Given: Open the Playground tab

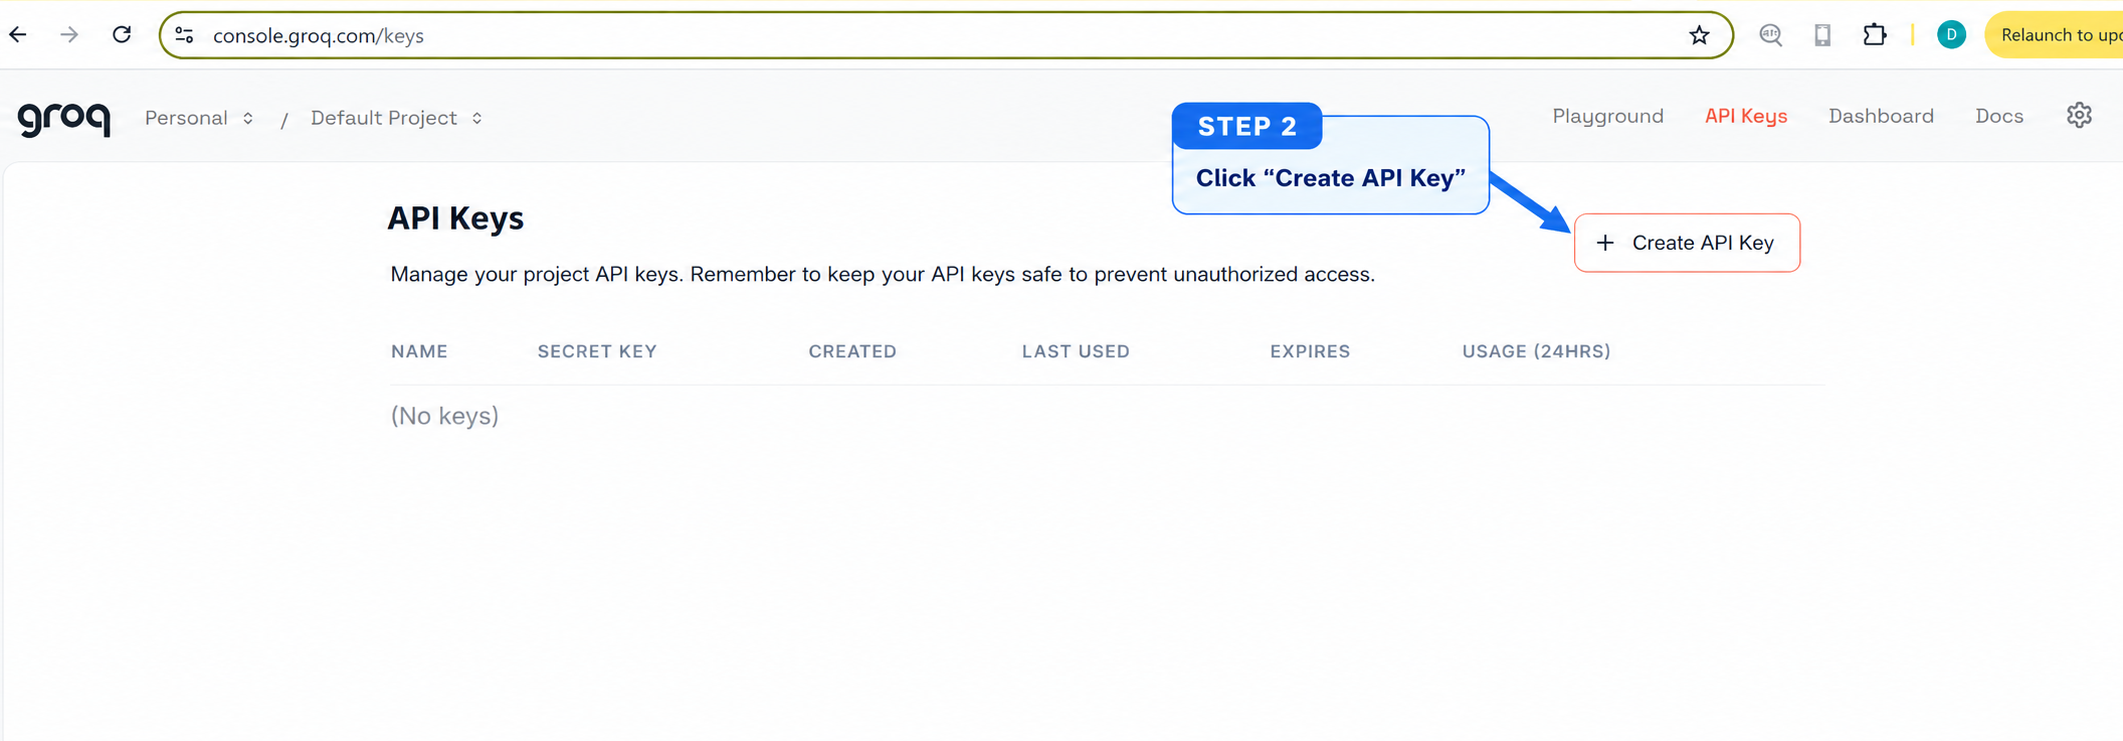Looking at the screenshot, I should (x=1608, y=116).
